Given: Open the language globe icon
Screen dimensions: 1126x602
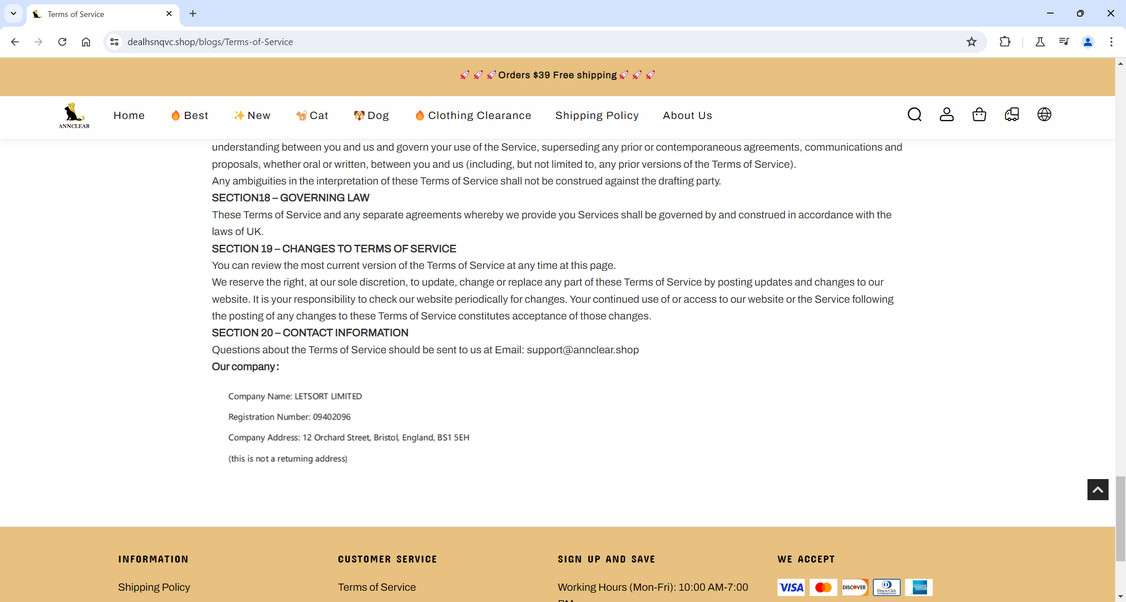Looking at the screenshot, I should click(1044, 114).
